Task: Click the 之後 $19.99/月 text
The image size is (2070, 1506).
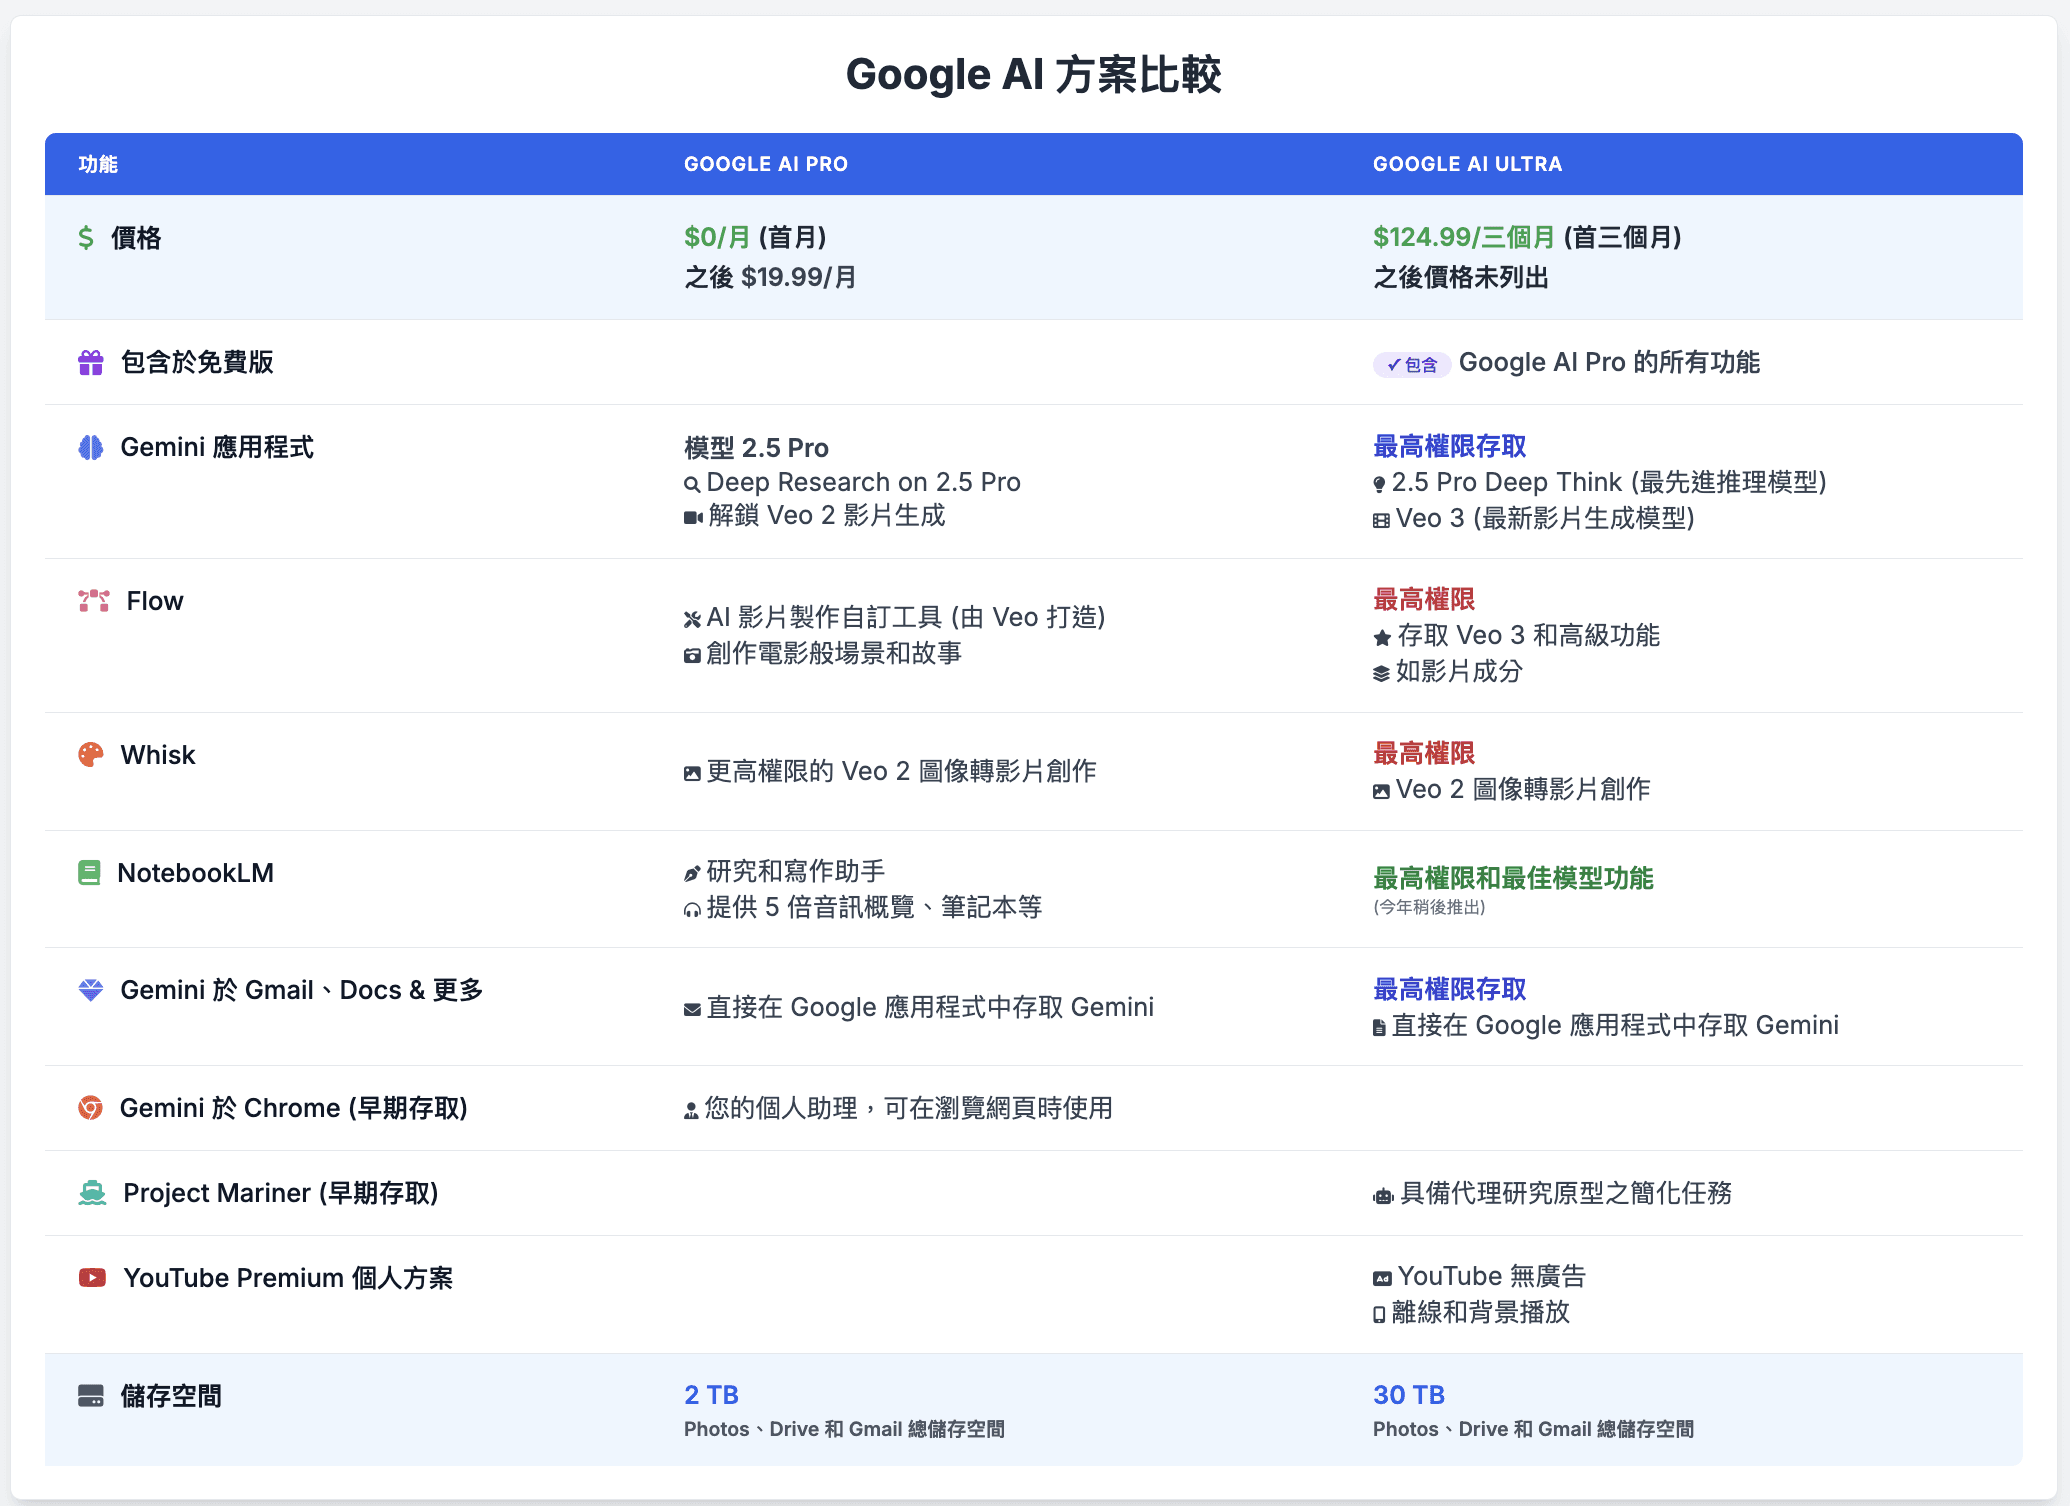Action: (x=770, y=277)
